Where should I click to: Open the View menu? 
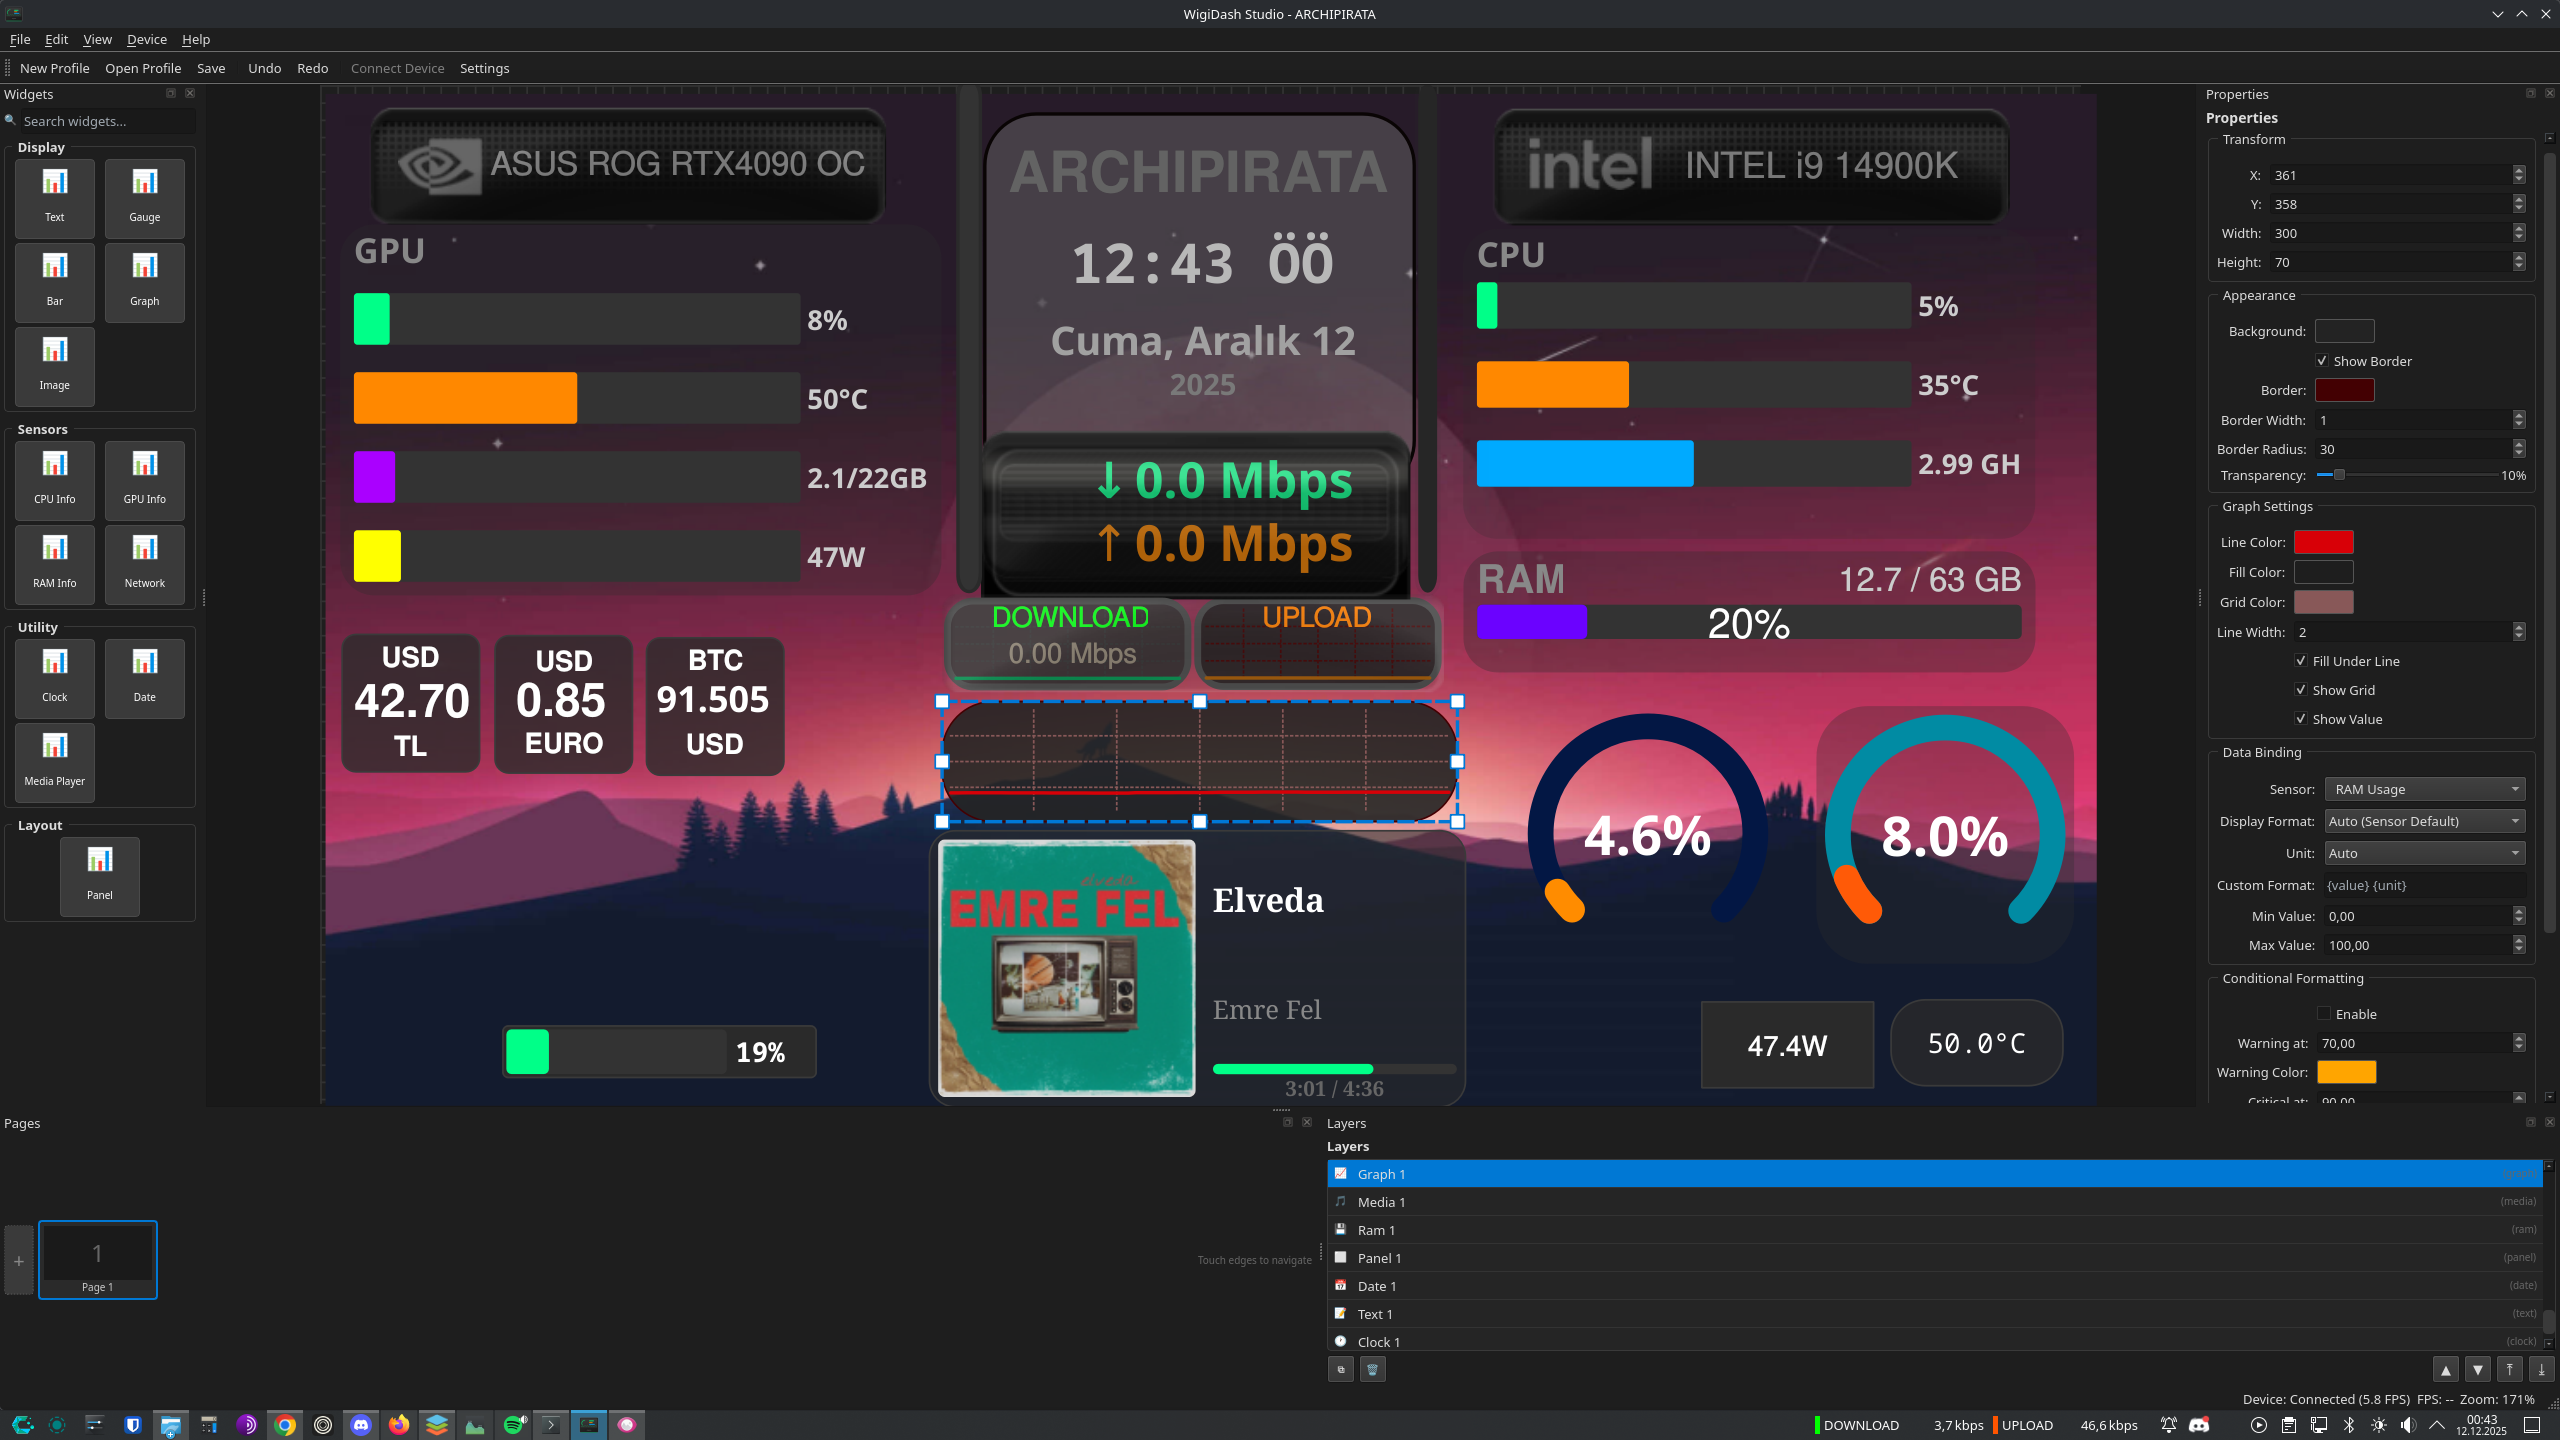click(97, 39)
